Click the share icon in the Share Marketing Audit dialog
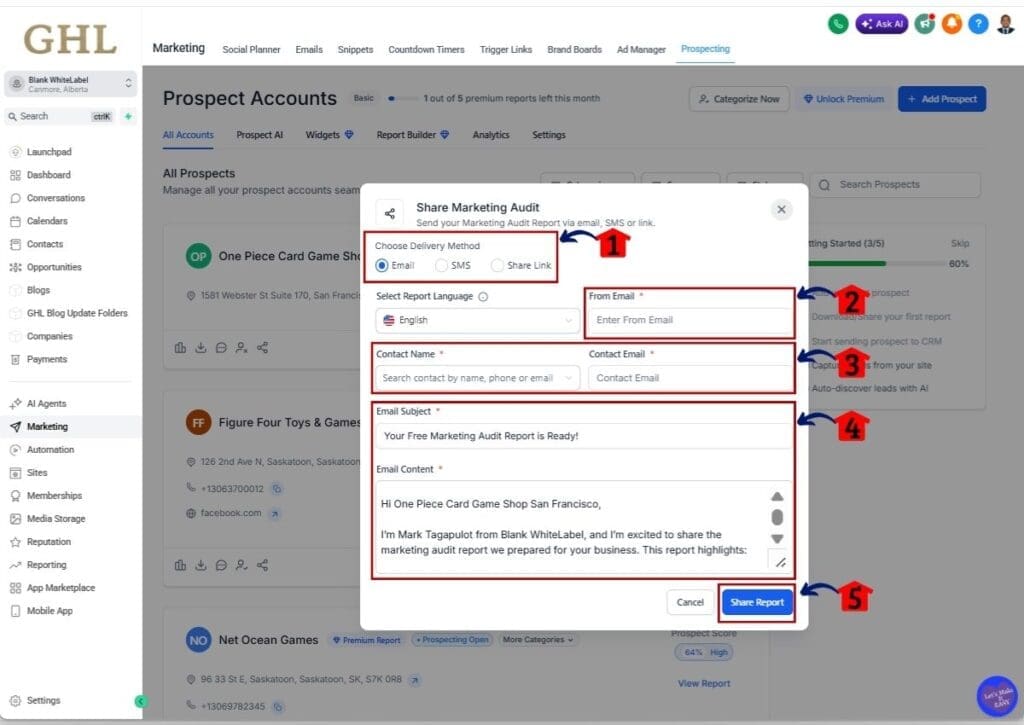The width and height of the screenshot is (1024, 725). (389, 212)
